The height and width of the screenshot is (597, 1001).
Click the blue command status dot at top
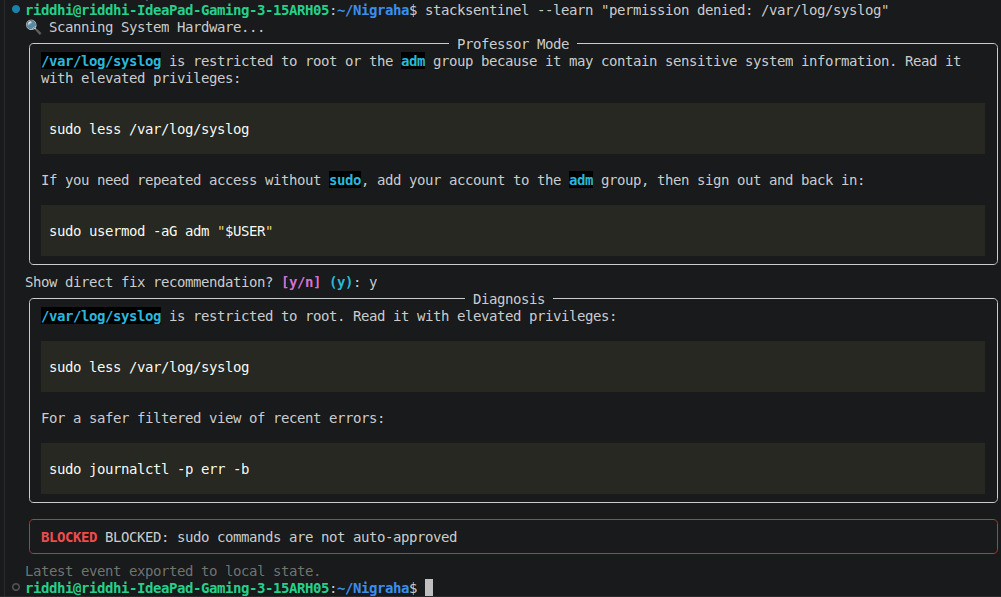[x=16, y=9]
